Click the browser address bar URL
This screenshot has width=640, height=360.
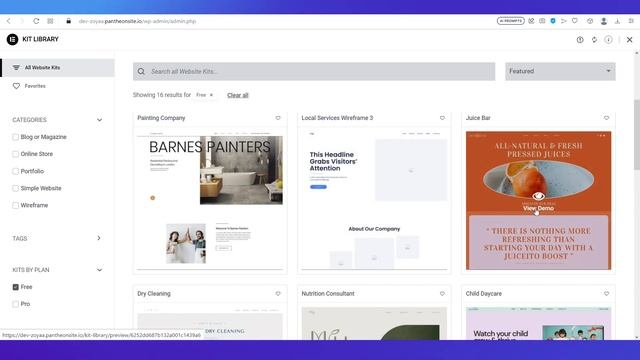click(x=137, y=21)
